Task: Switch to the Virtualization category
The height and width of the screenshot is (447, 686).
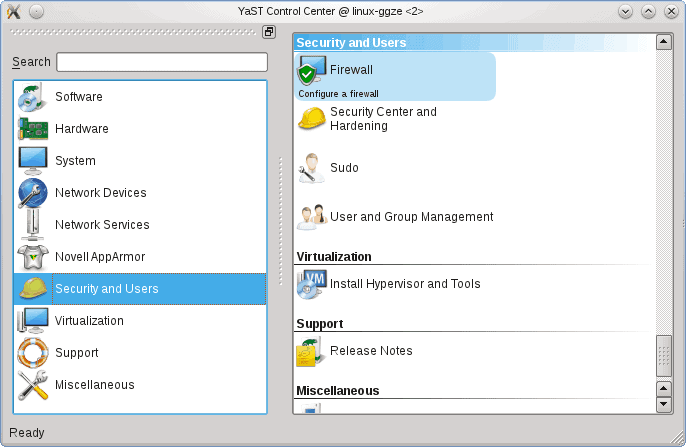Action: (x=89, y=321)
